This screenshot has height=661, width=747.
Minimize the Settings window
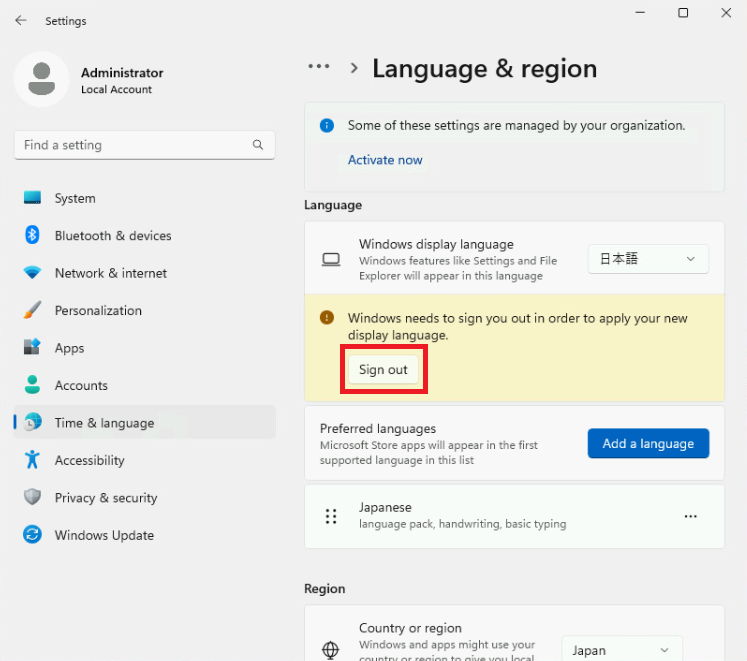tap(640, 13)
